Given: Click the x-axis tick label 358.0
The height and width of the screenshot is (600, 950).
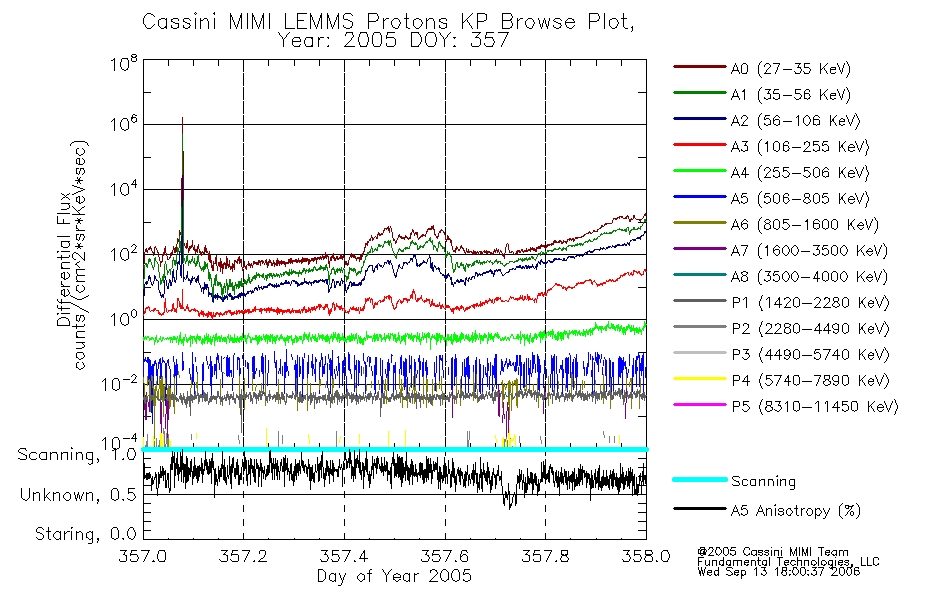Looking at the screenshot, I should click(x=646, y=556).
